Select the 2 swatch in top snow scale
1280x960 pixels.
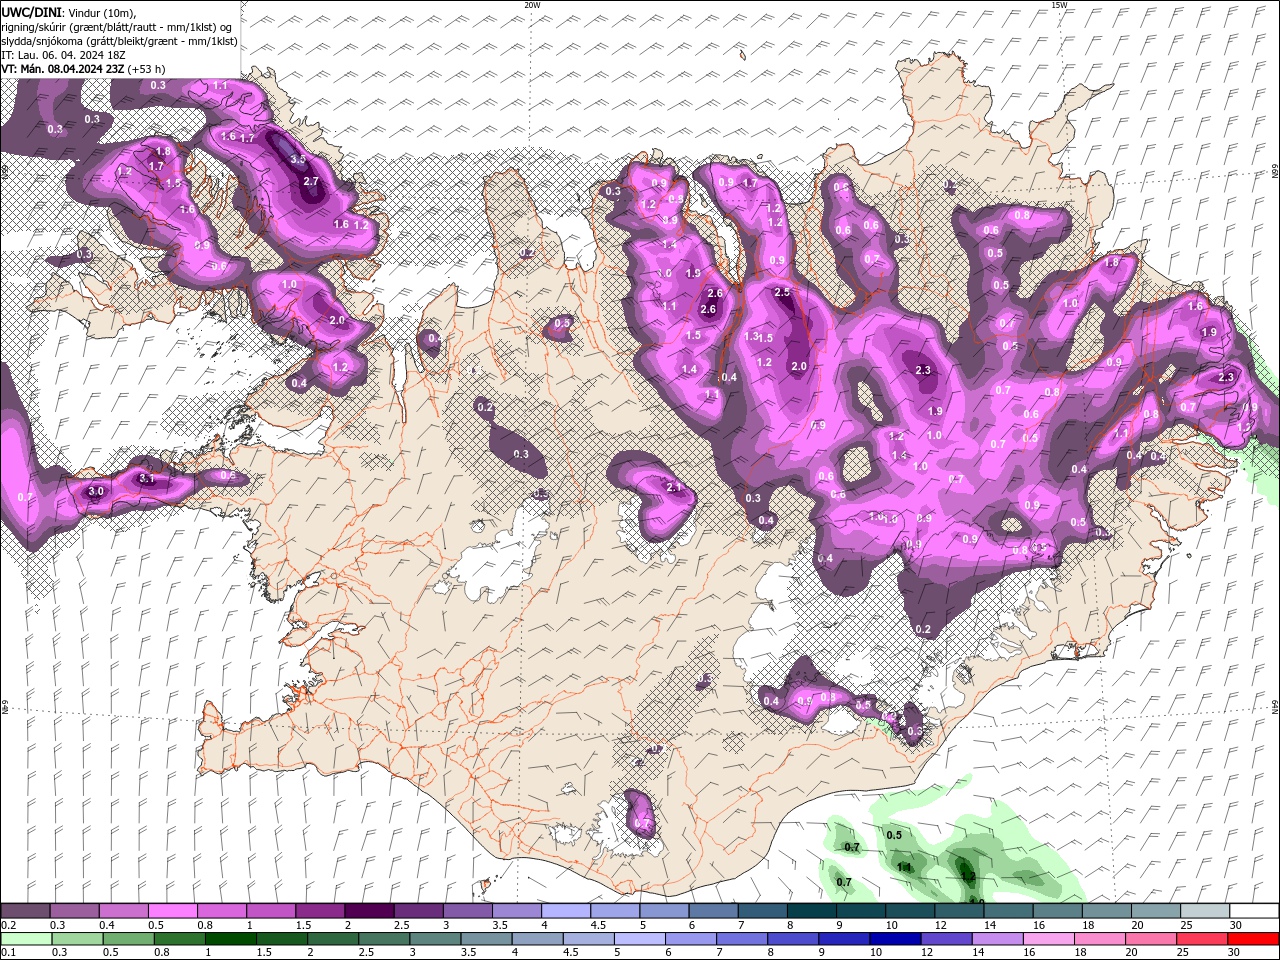tap(369, 911)
